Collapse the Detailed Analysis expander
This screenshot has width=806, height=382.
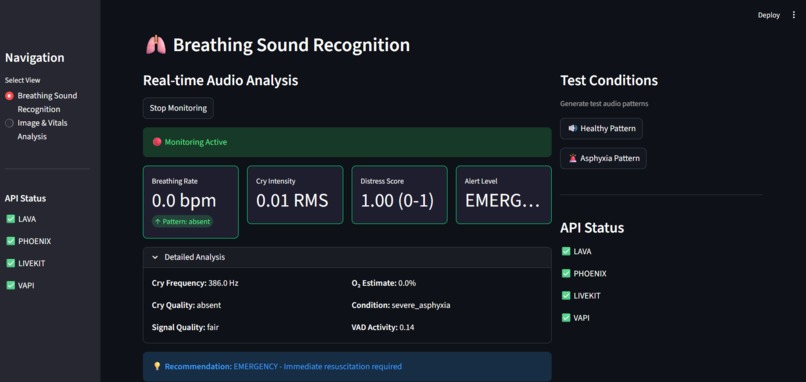click(347, 257)
